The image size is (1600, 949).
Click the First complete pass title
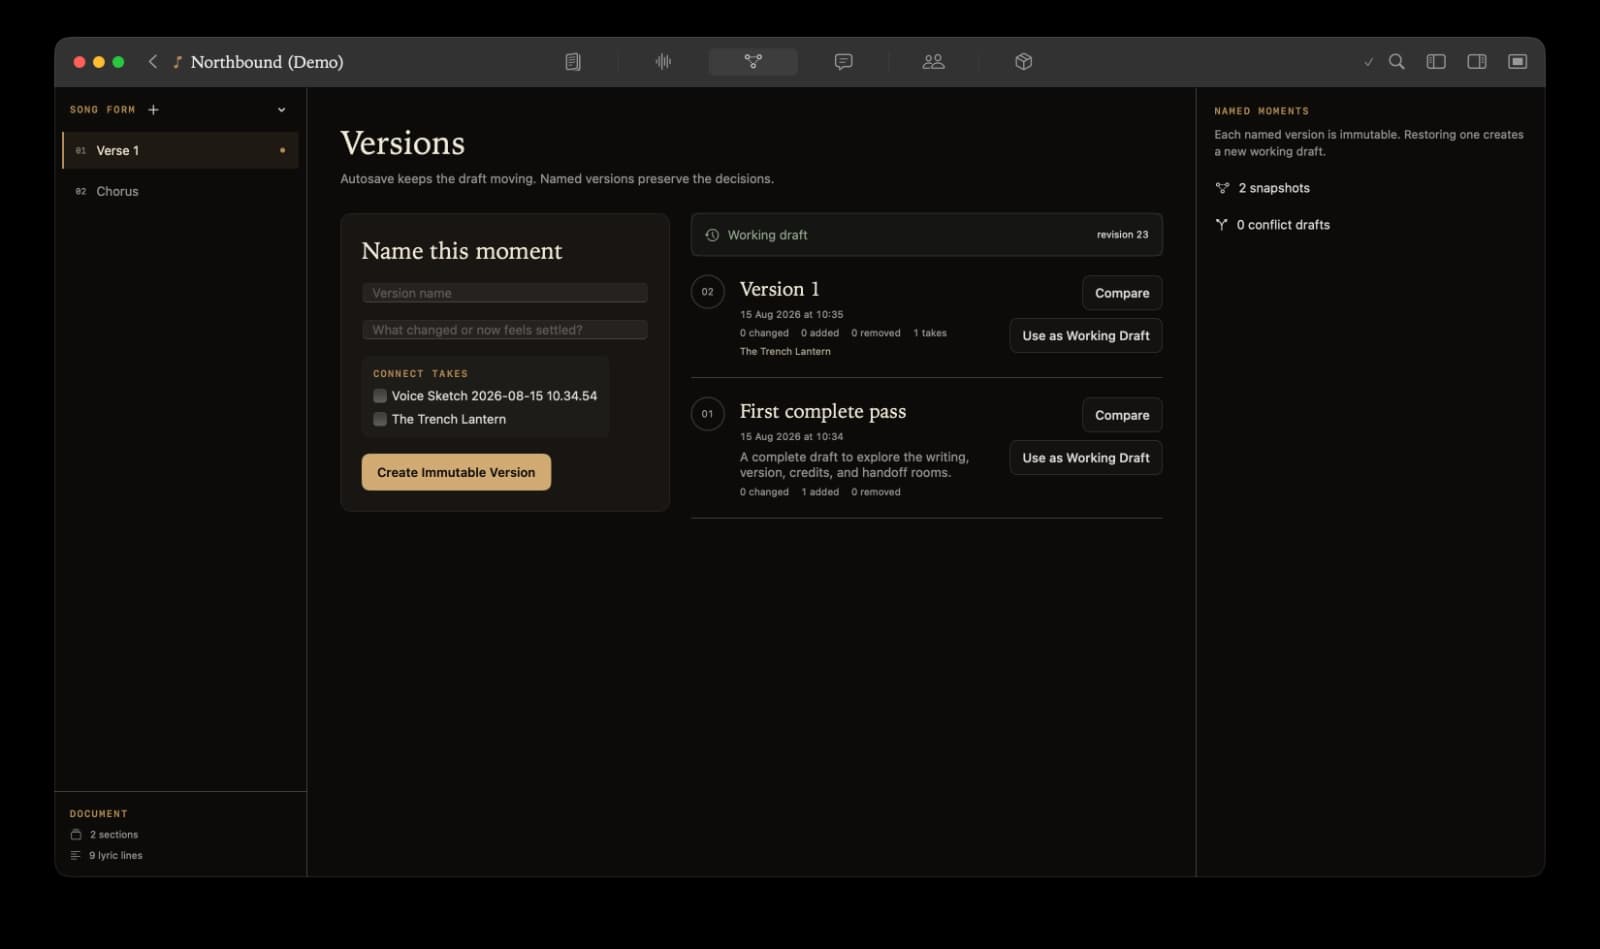(x=823, y=411)
